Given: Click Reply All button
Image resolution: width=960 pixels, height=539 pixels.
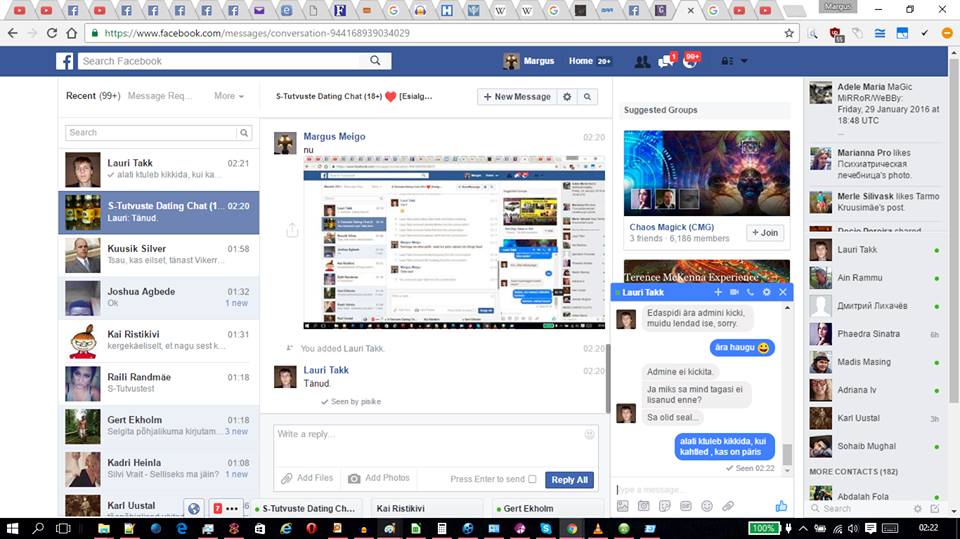Looking at the screenshot, I should tap(569, 480).
